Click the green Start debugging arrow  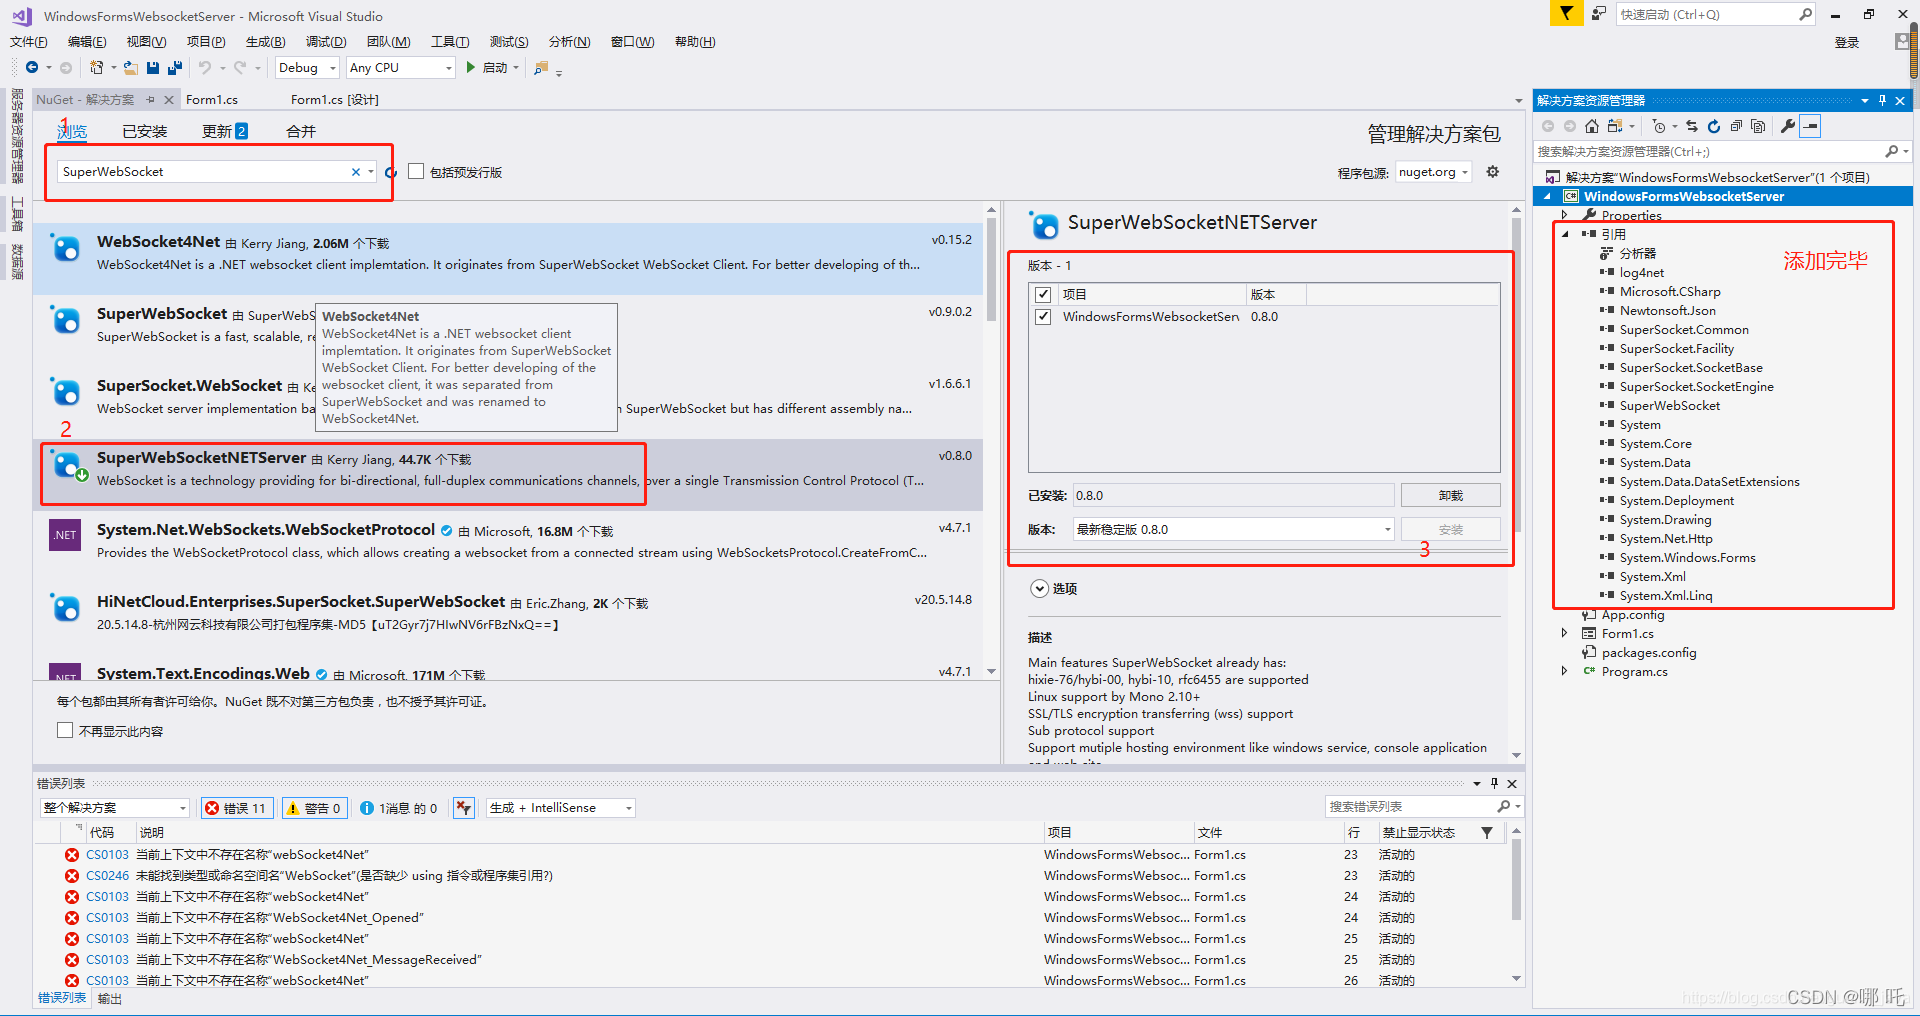[x=471, y=68]
